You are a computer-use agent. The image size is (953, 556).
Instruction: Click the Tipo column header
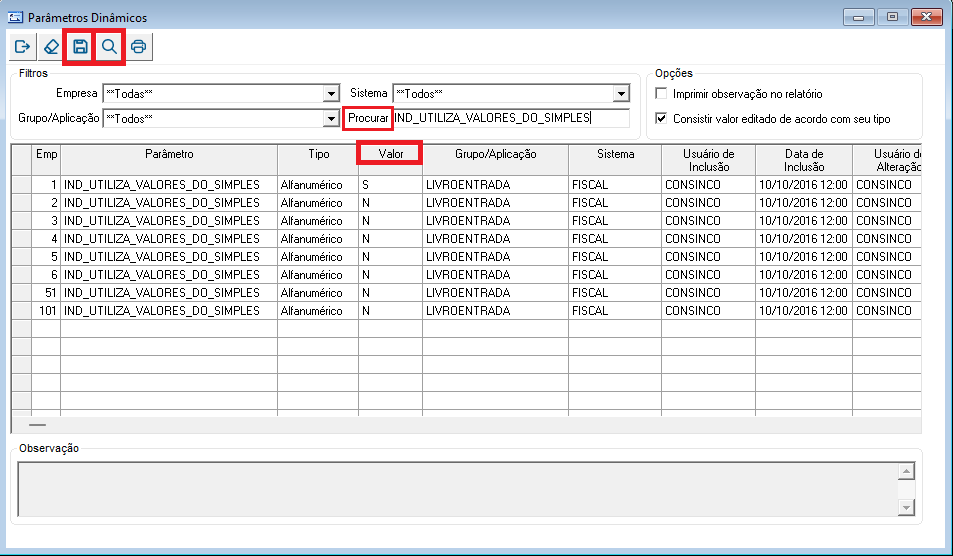click(x=318, y=160)
